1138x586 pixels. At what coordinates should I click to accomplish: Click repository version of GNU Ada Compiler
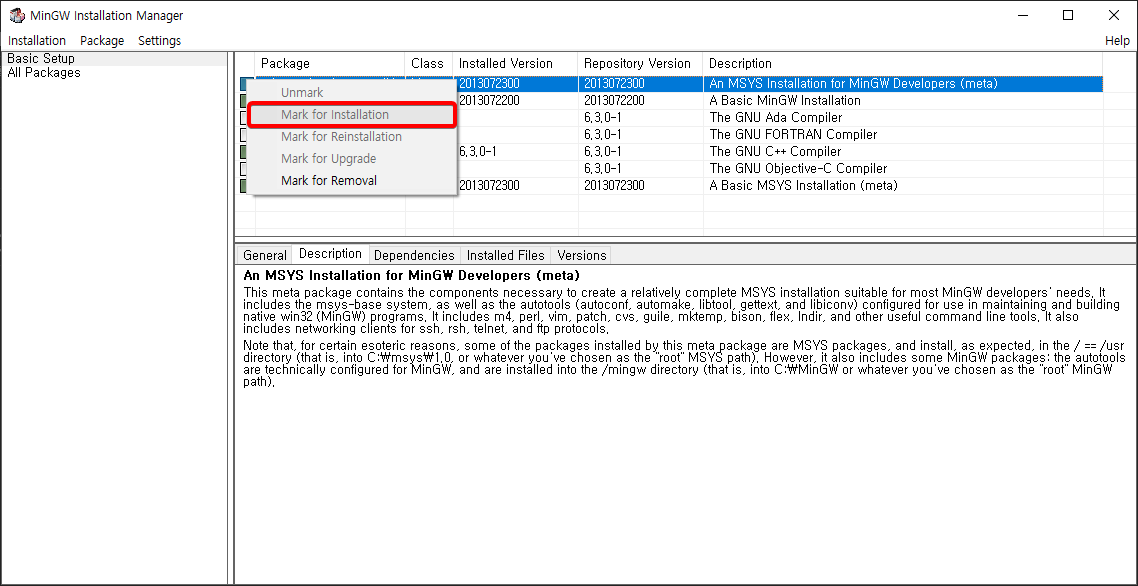(602, 118)
